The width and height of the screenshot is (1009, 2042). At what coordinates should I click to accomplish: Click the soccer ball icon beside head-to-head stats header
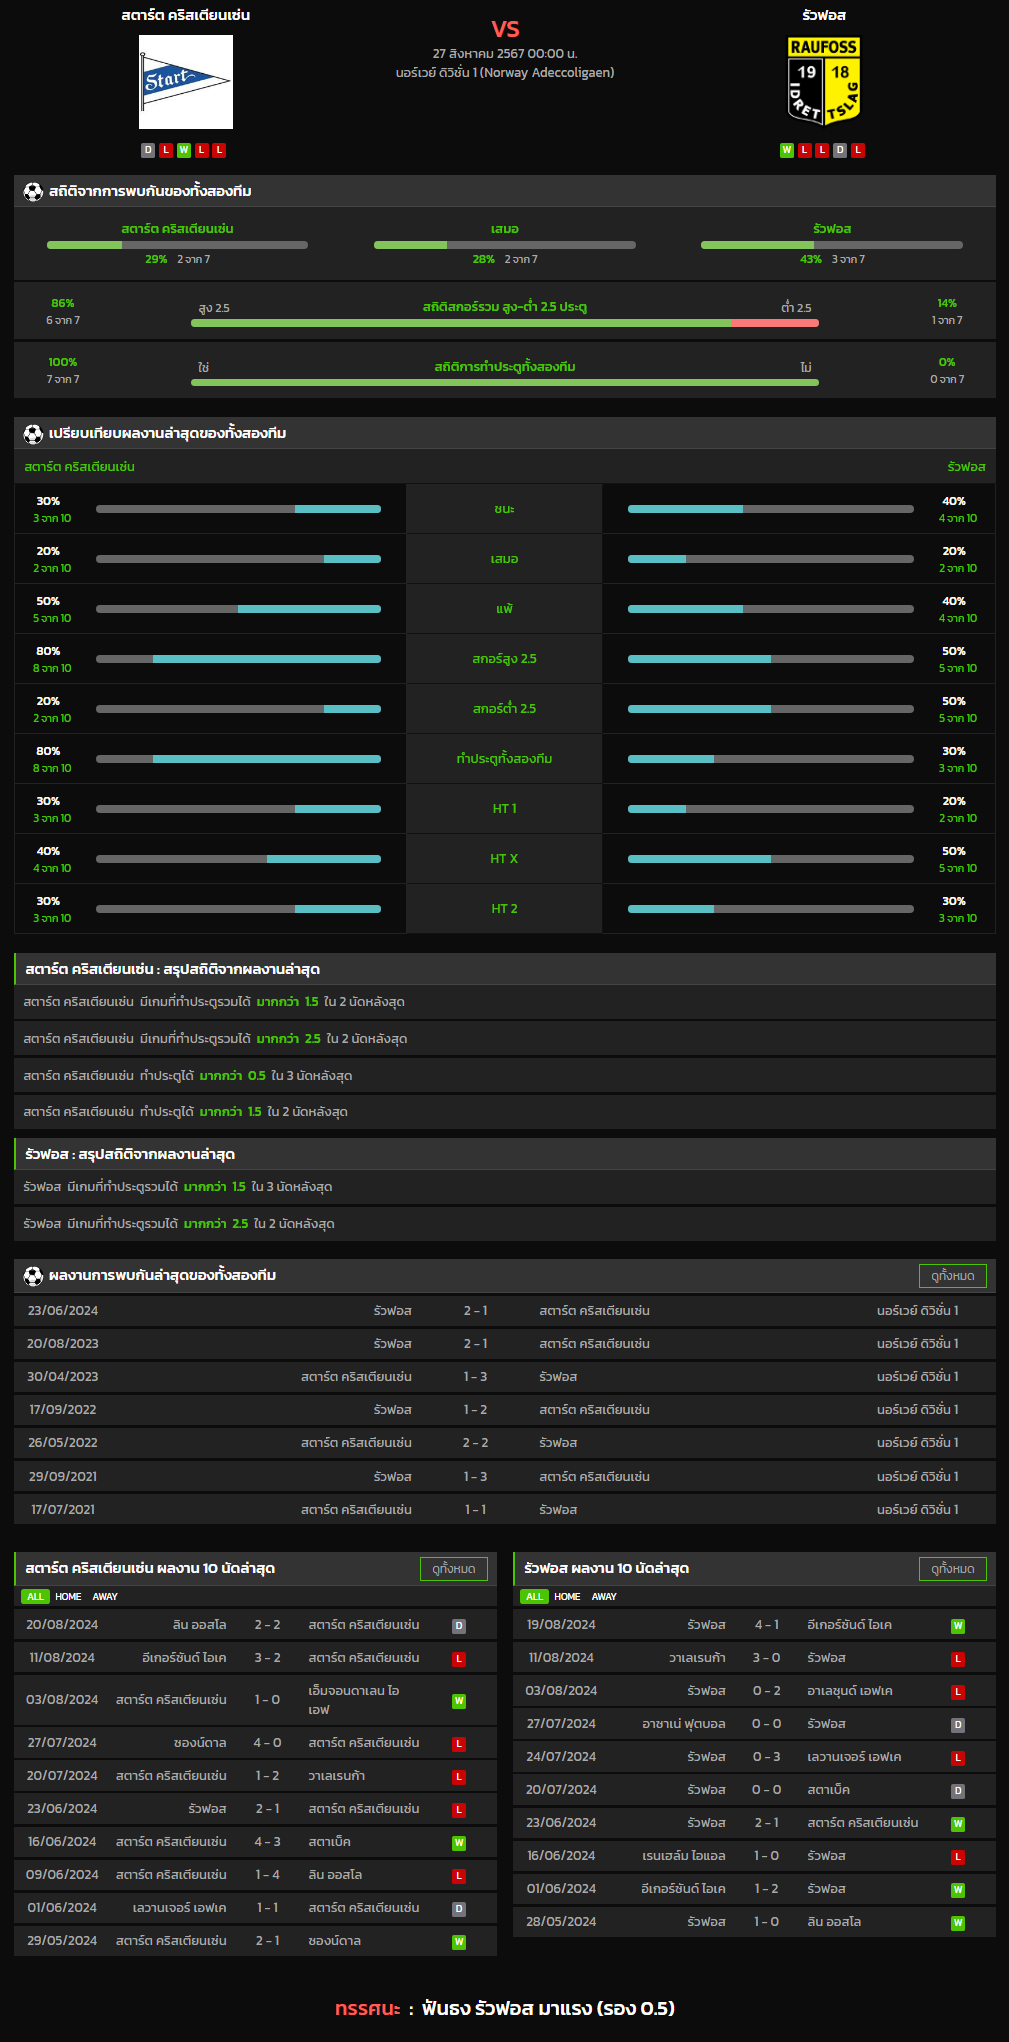33,191
